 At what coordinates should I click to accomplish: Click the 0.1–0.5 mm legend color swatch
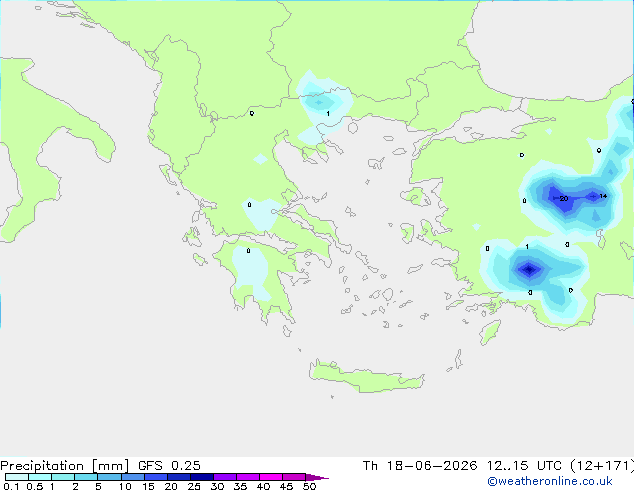[17, 477]
